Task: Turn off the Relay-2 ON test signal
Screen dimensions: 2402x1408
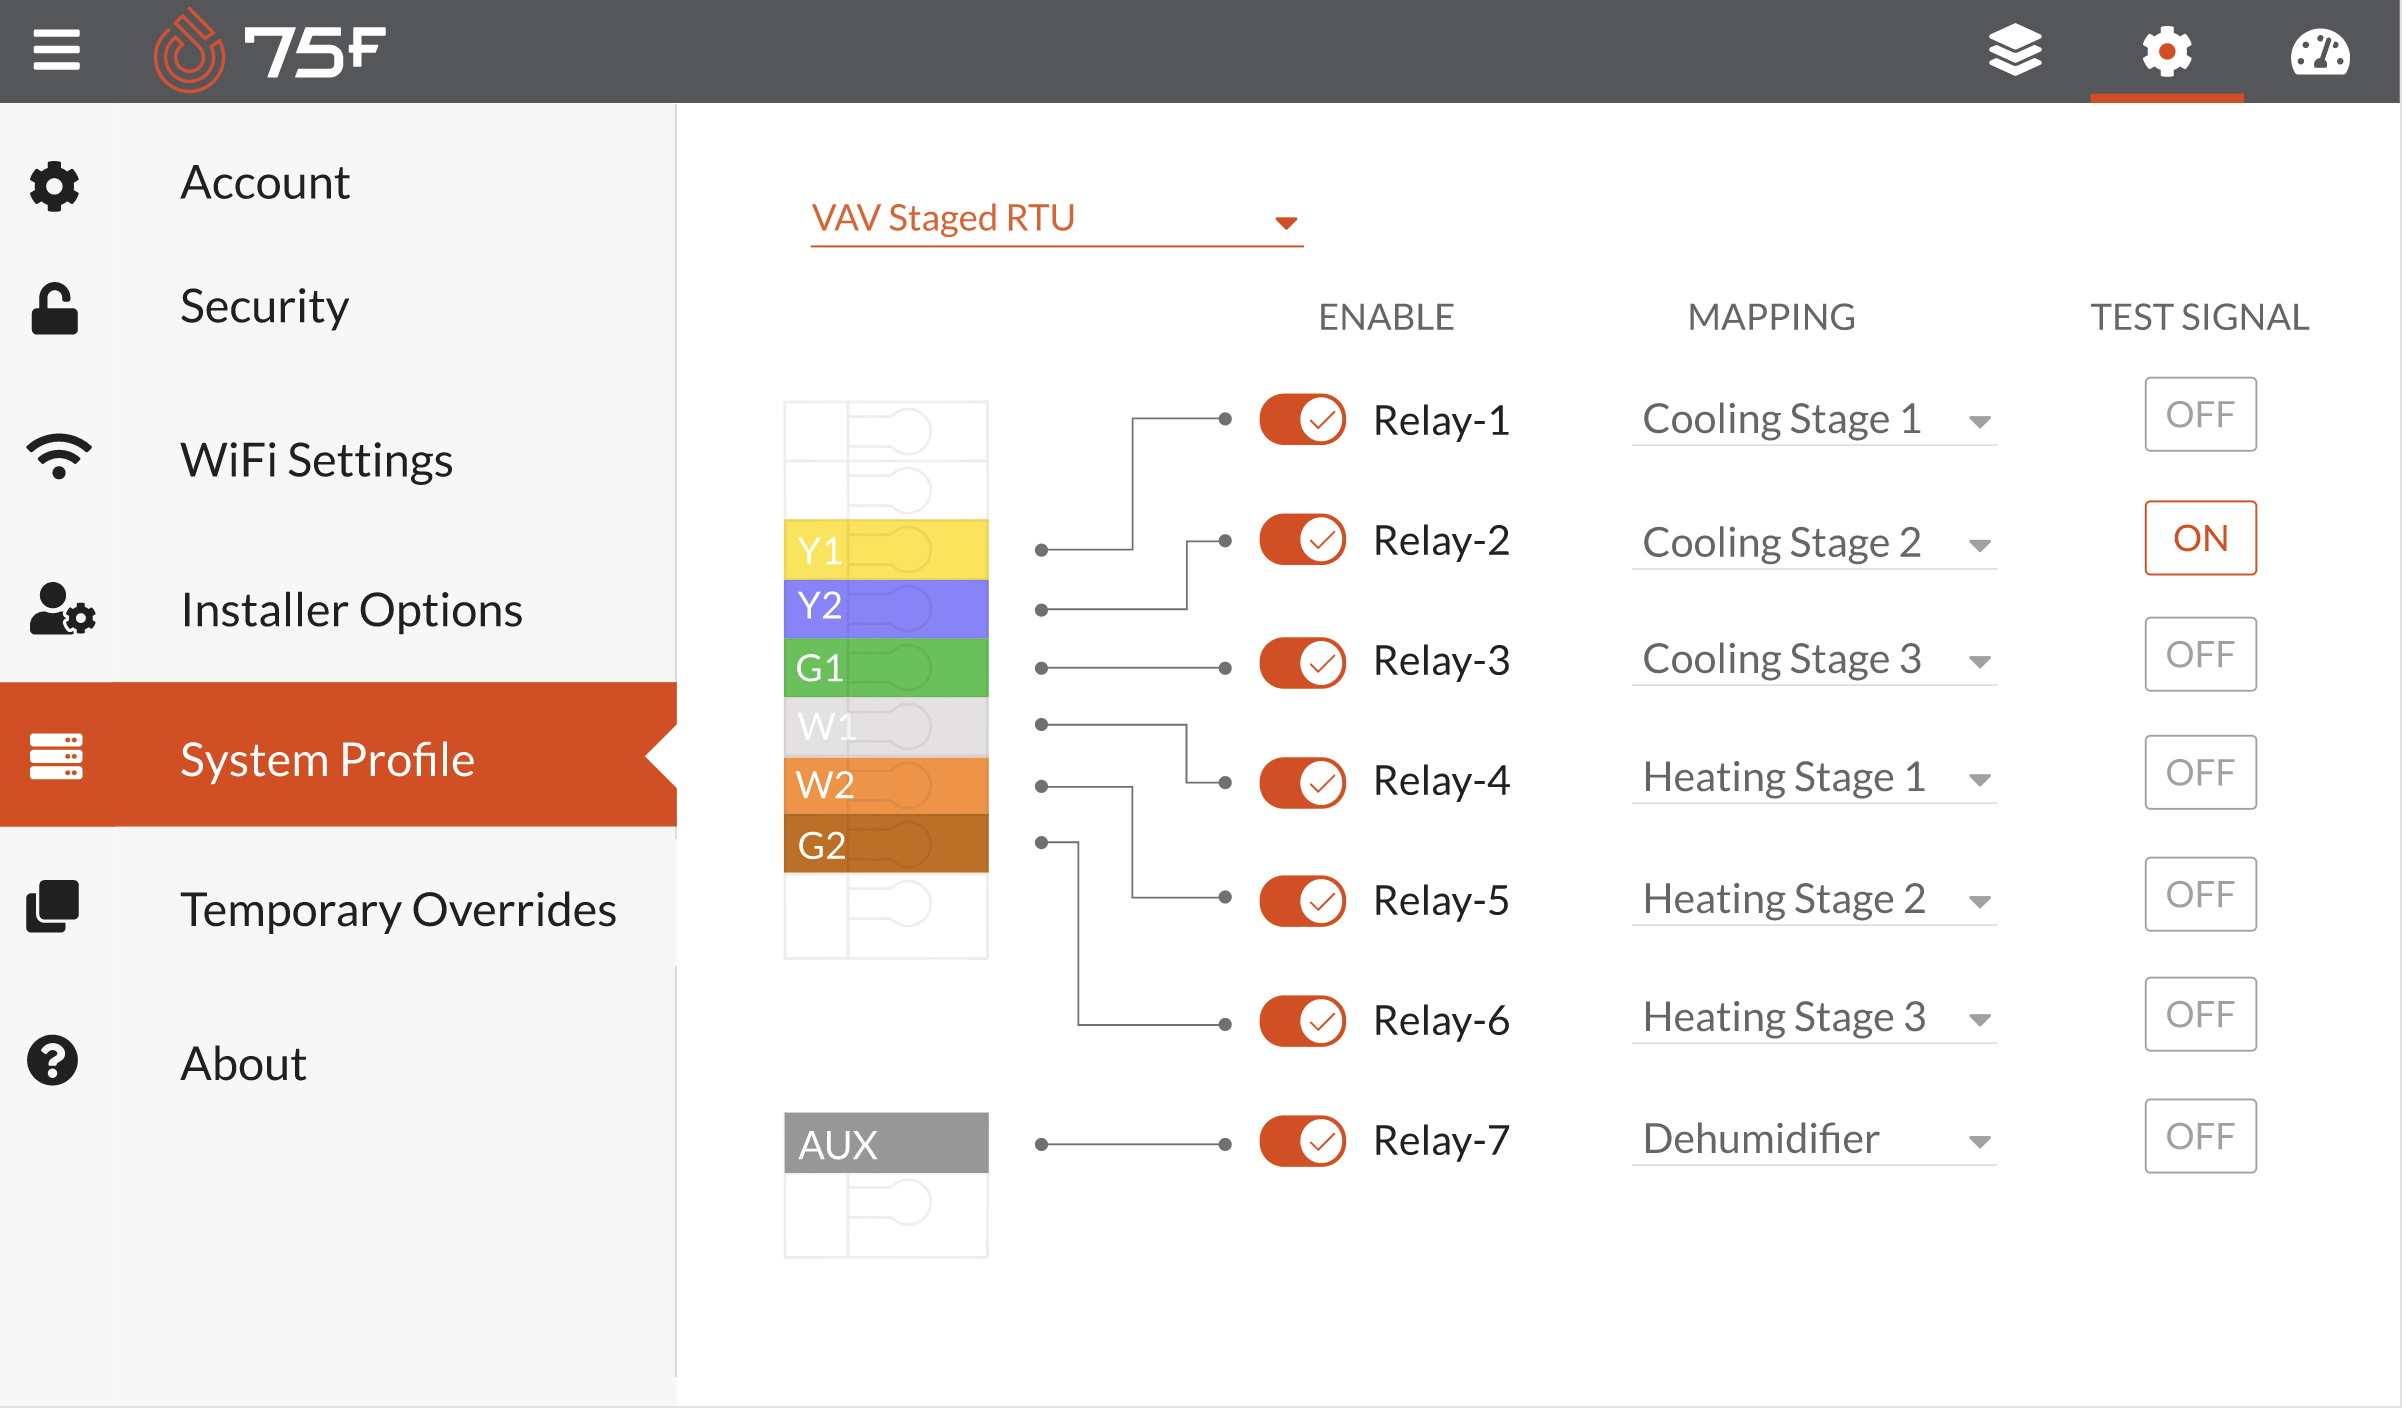Action: point(2200,538)
